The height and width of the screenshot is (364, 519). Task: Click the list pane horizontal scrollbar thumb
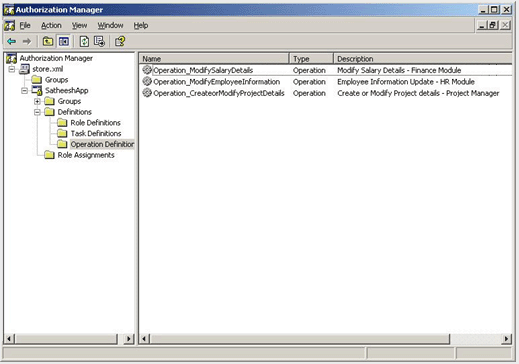coord(299,339)
